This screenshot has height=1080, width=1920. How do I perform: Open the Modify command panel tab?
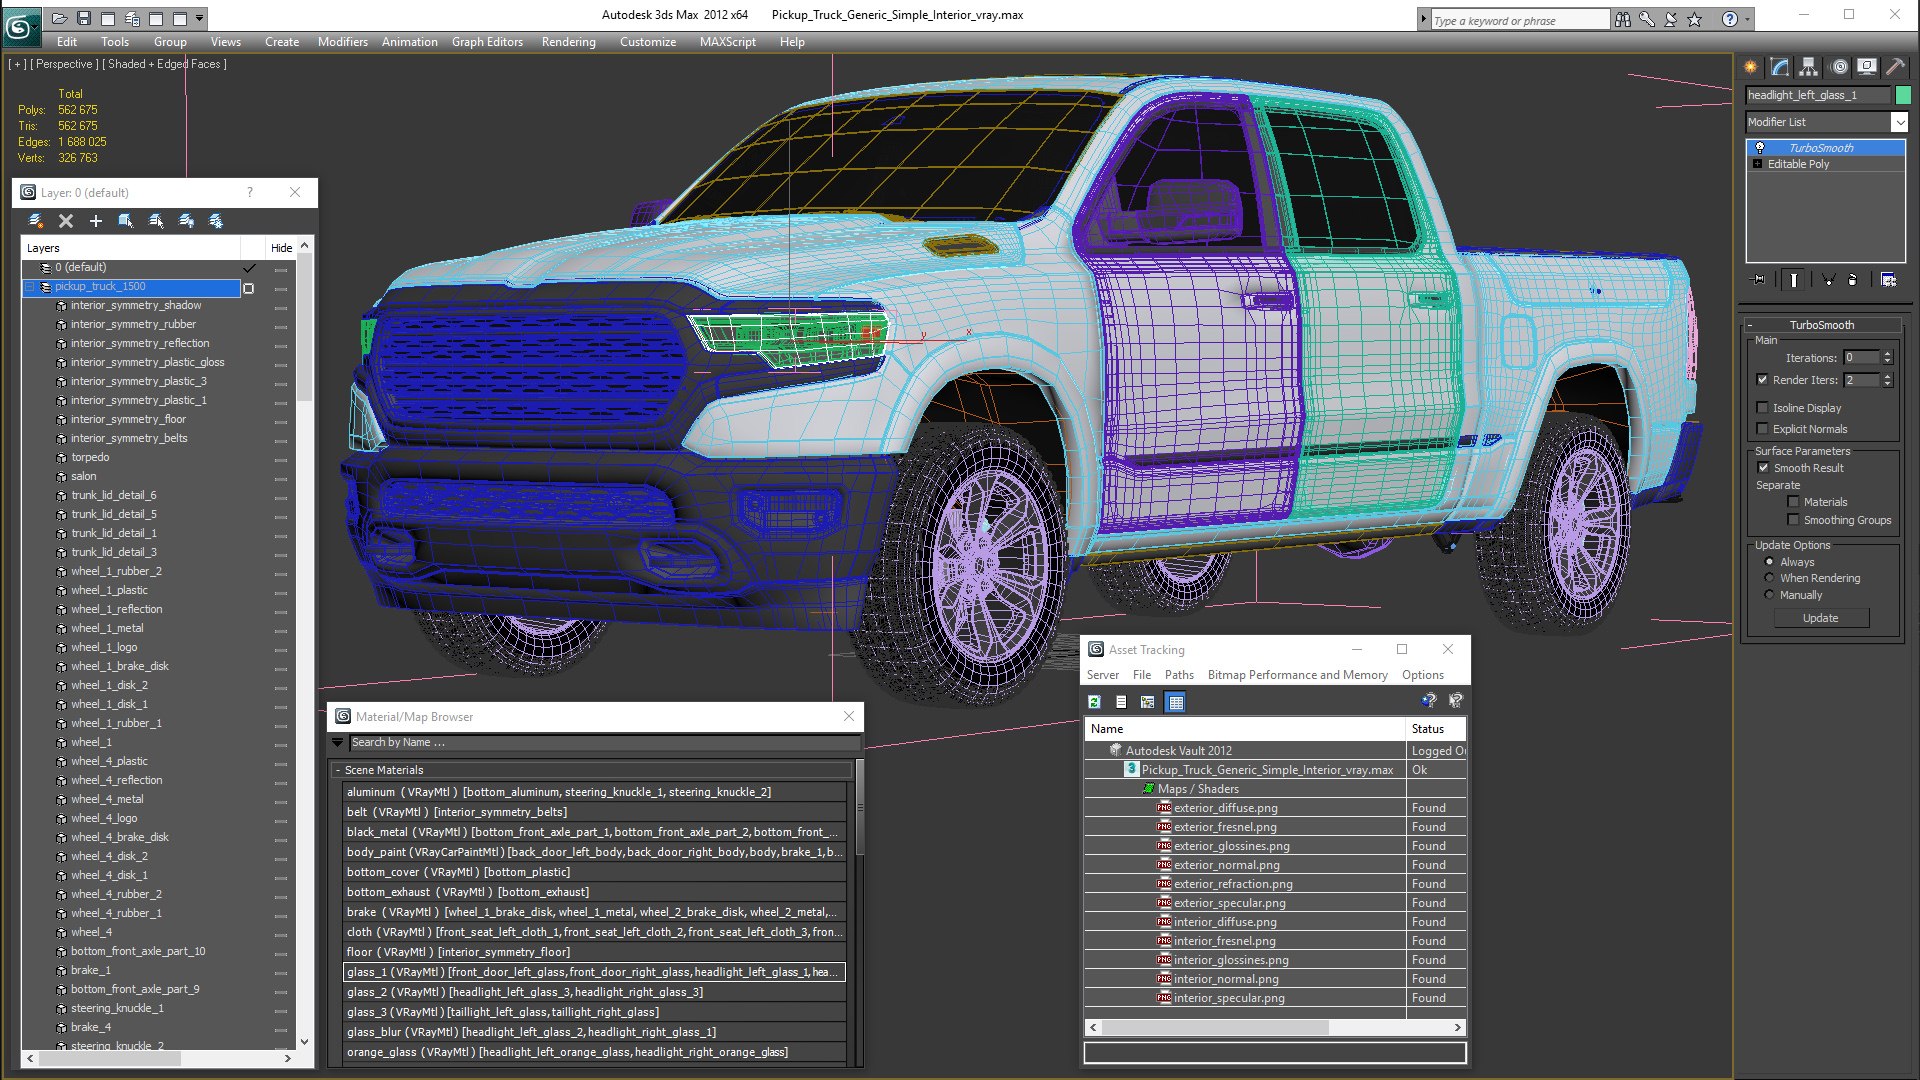(1780, 67)
